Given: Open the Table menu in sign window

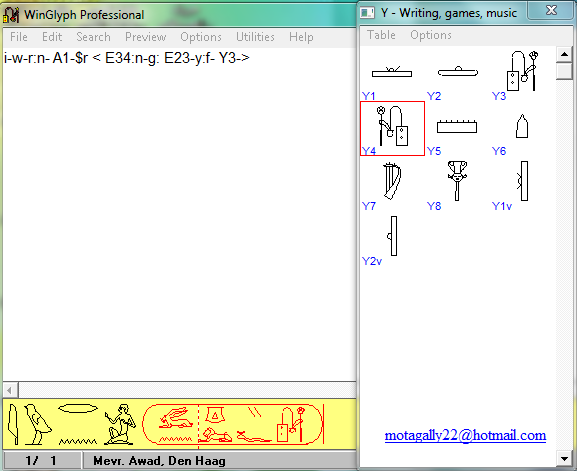Looking at the screenshot, I should click(x=381, y=35).
